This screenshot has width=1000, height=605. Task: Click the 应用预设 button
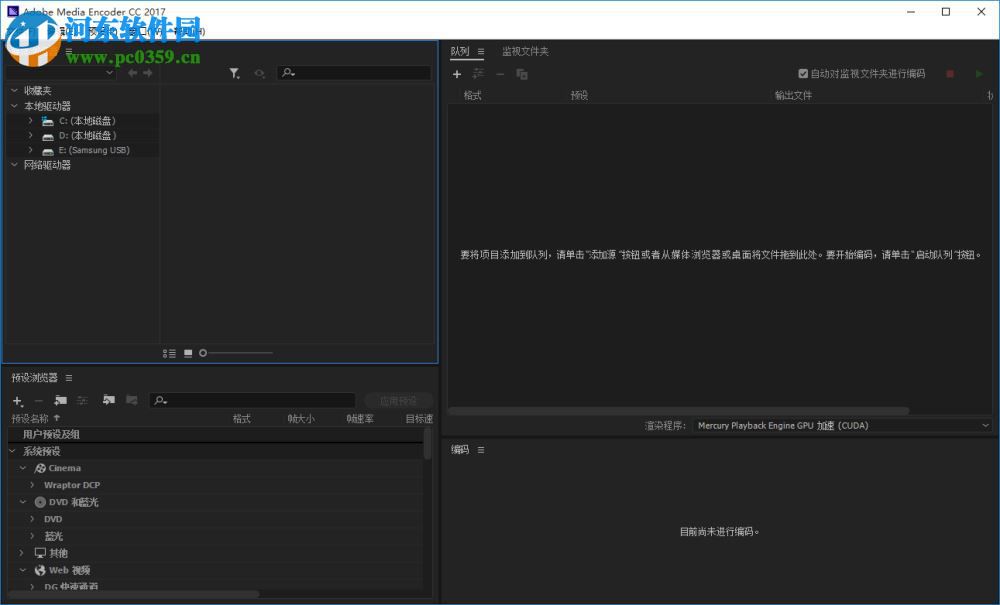pos(398,400)
